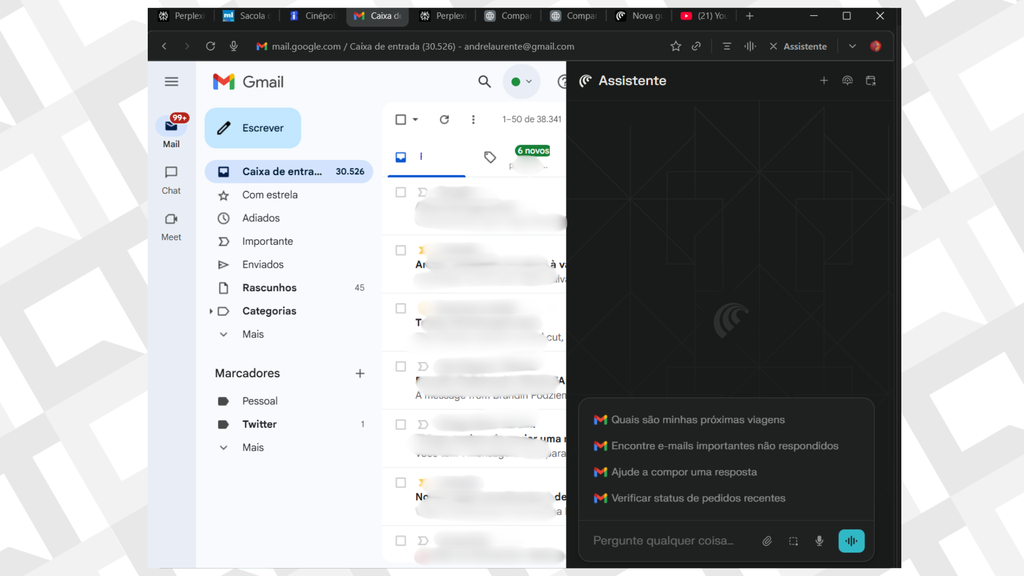Refresh the inbox message list
Viewport: 1024px width, 576px height.
tap(444, 119)
